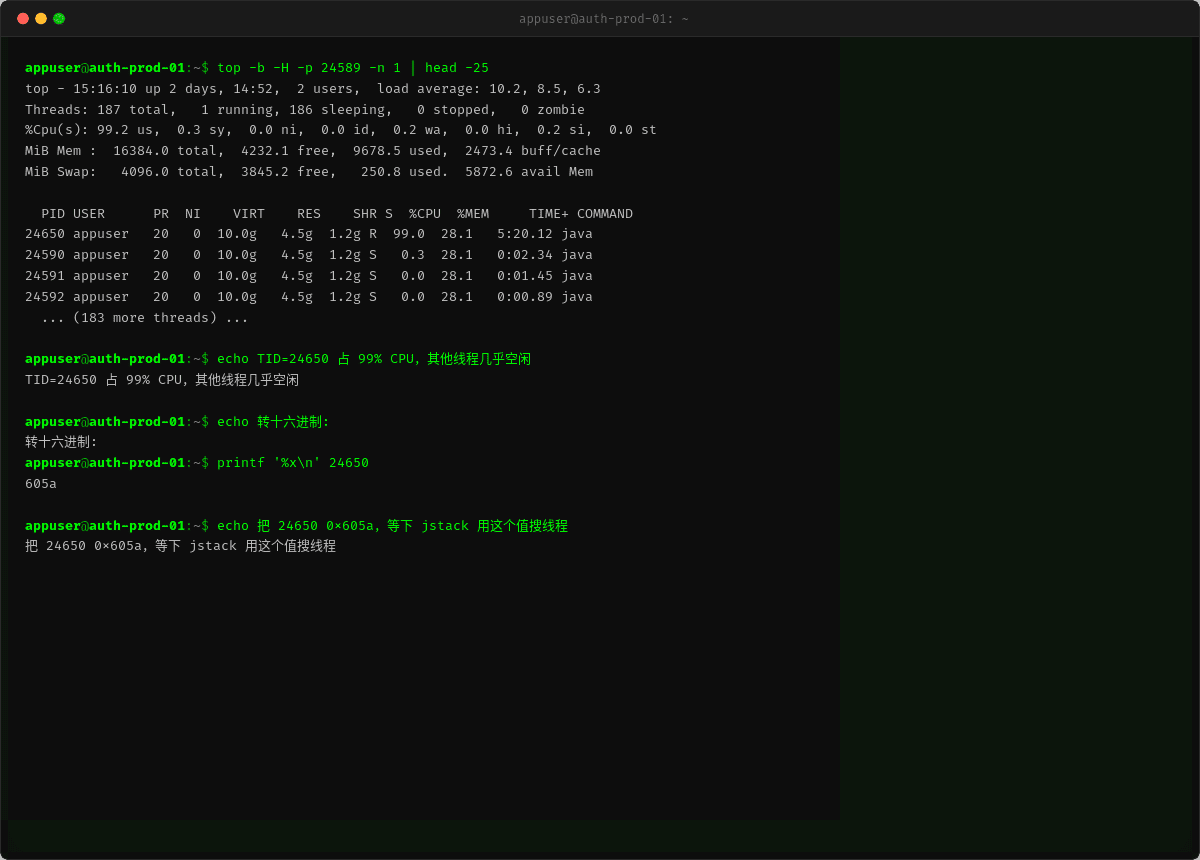
Task: Select thread row PID 24592
Action: 309,297
